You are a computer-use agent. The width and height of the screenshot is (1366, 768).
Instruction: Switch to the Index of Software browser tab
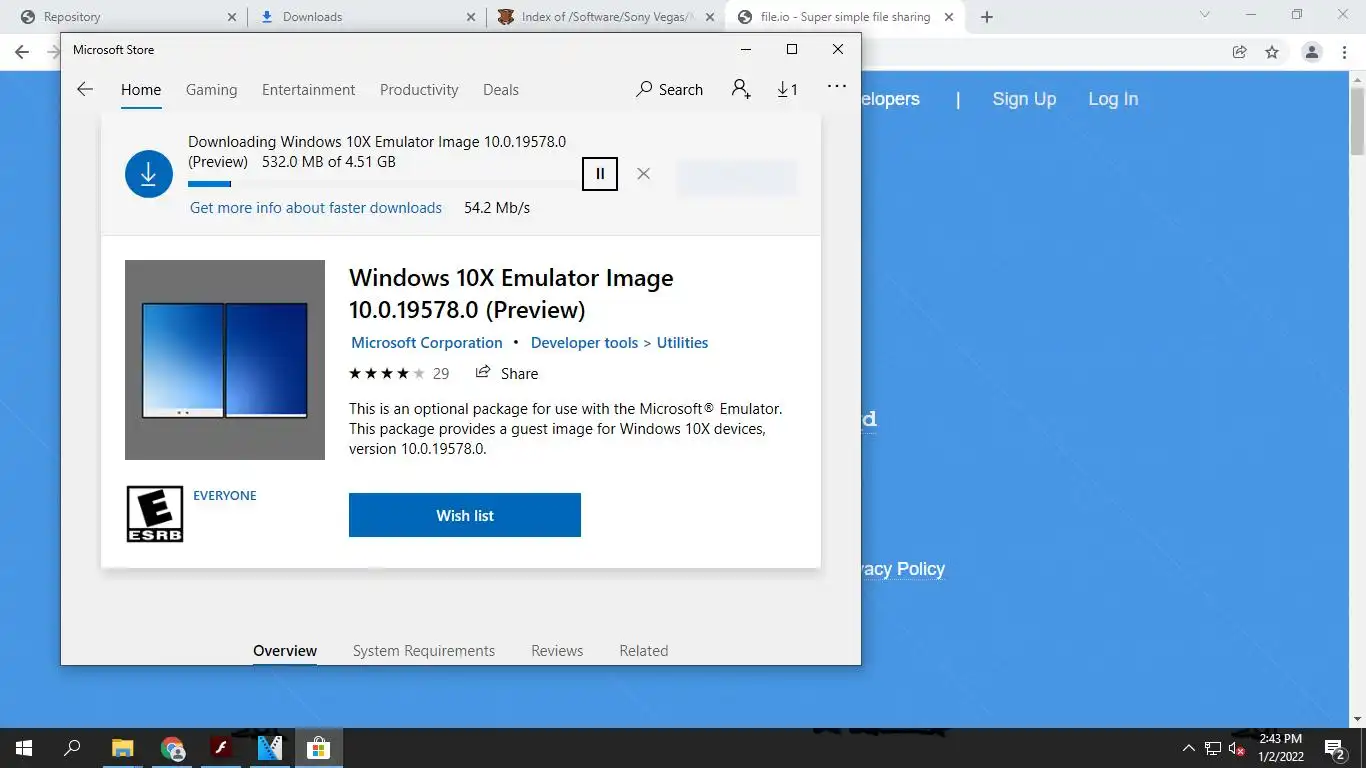pyautogui.click(x=606, y=17)
